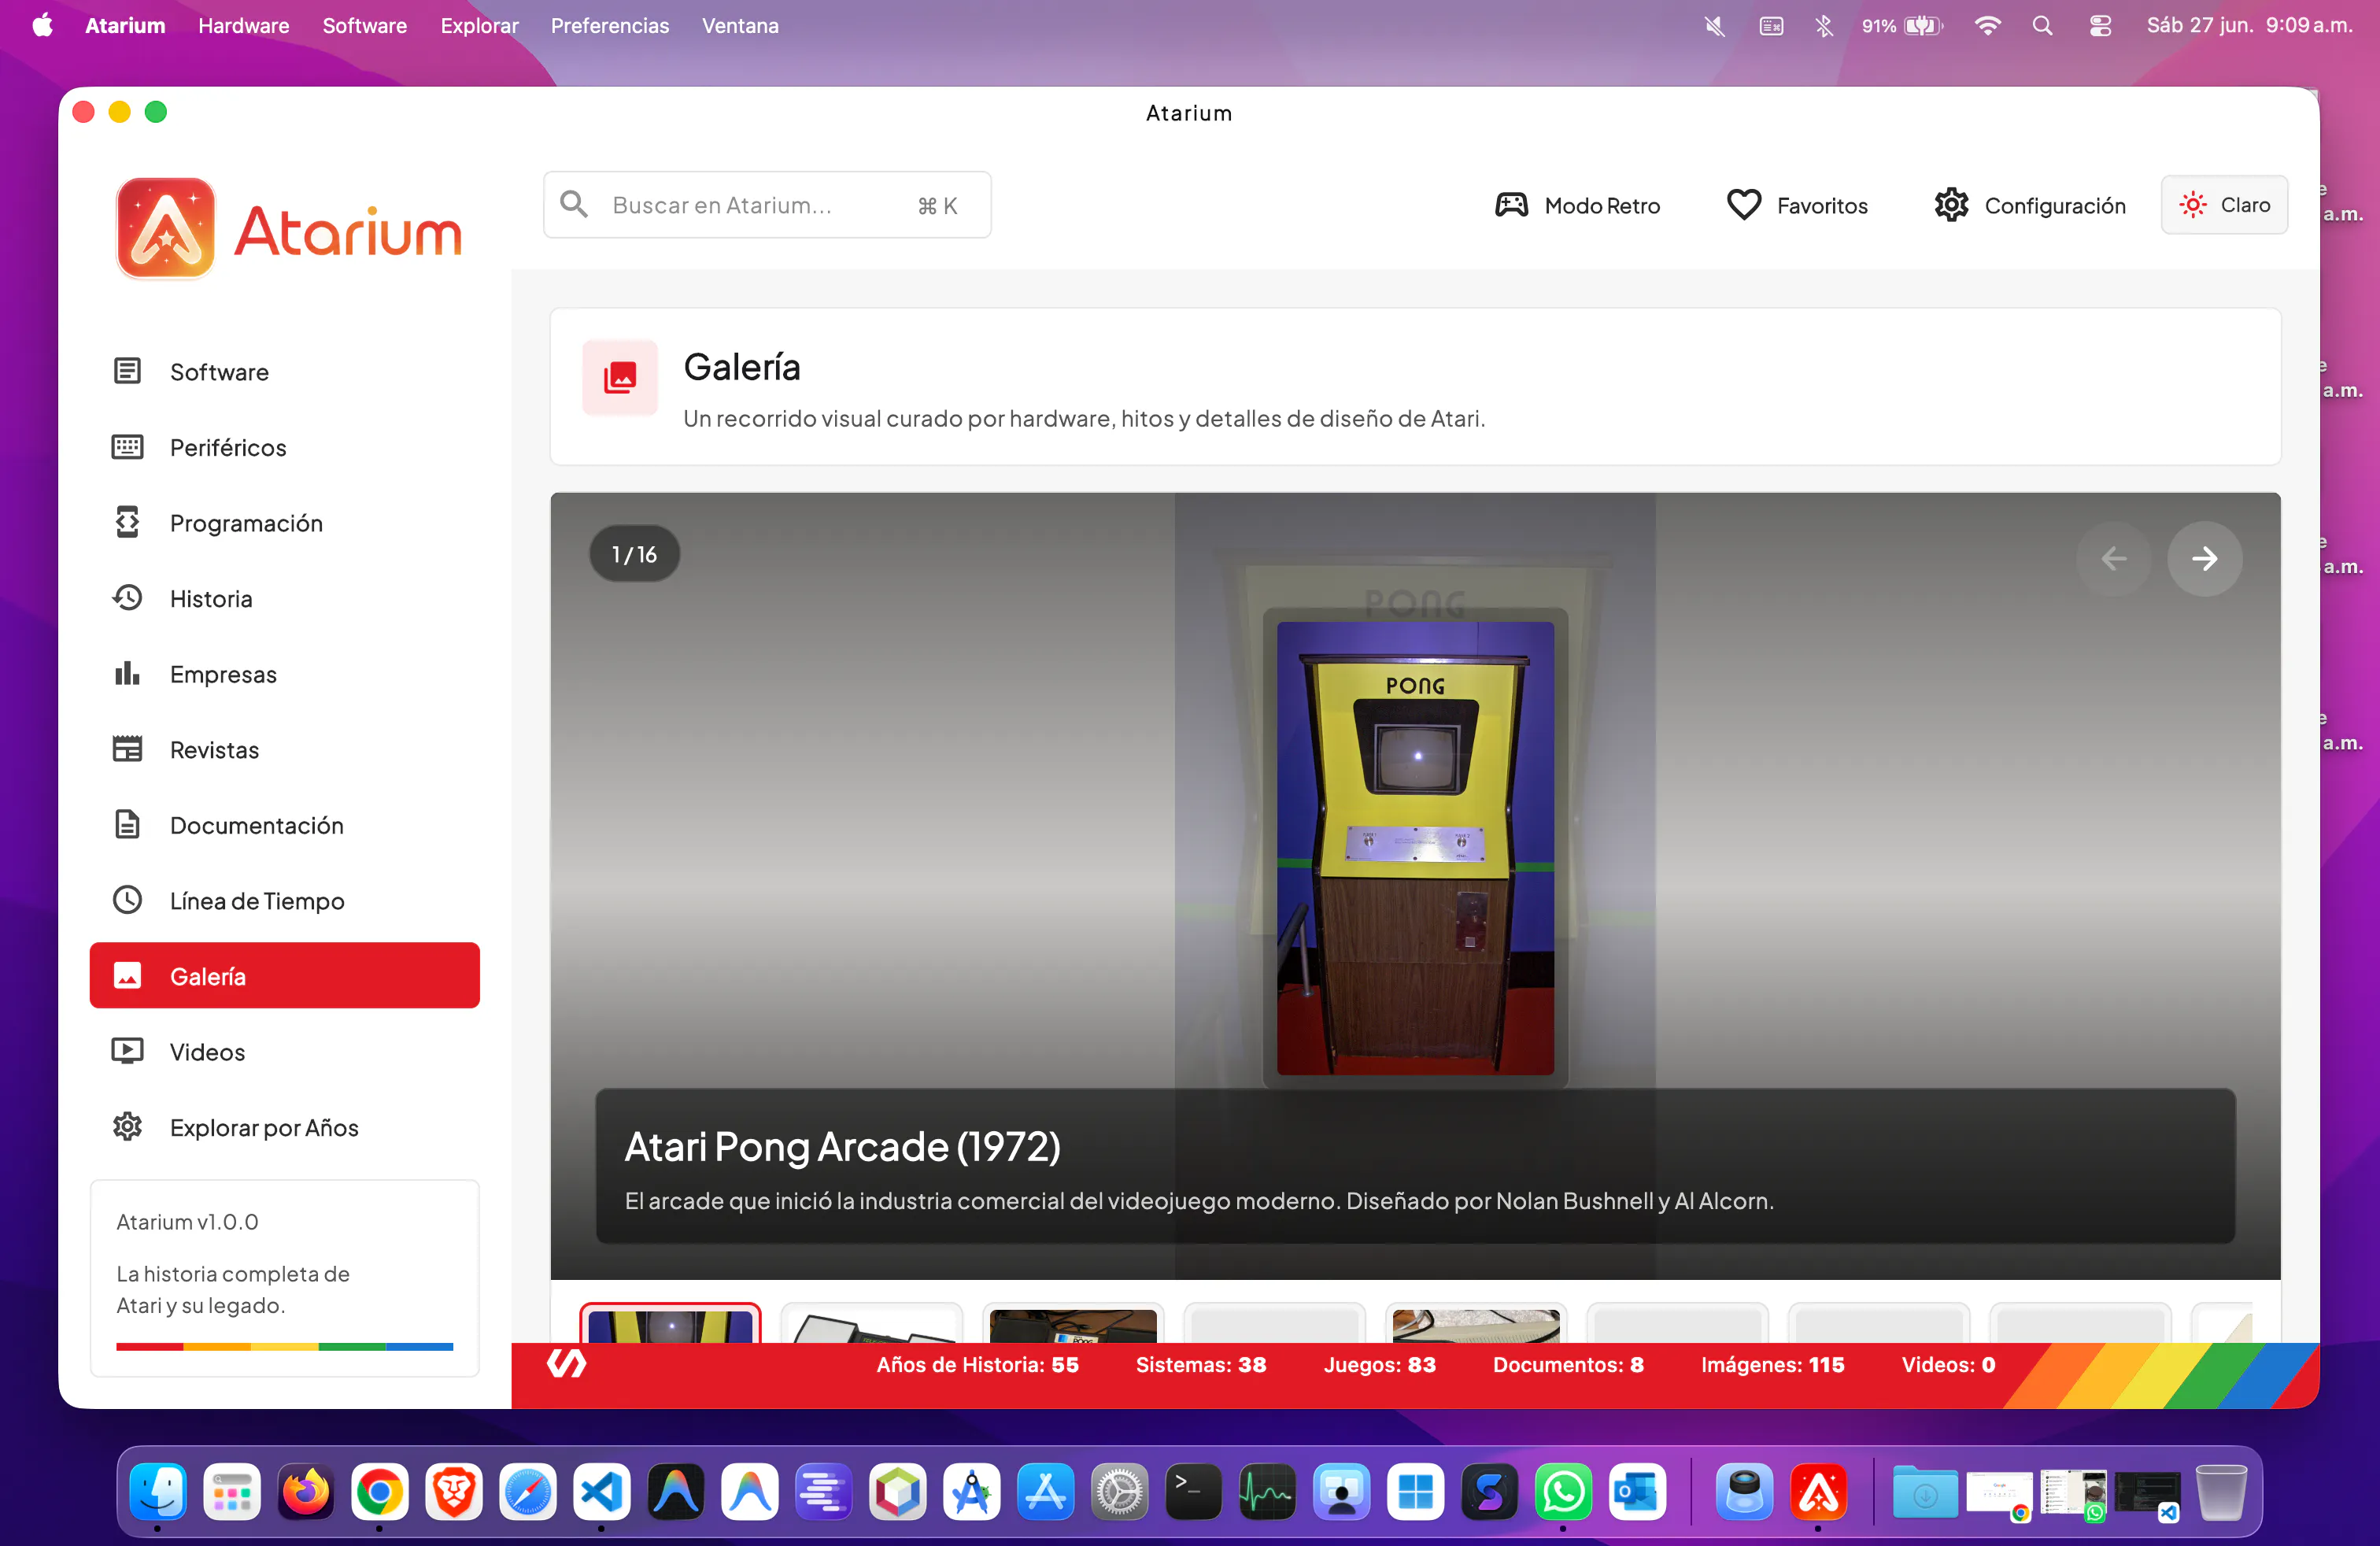Click the Empresas bar chart icon
2380x1546 pixels.
[127, 673]
